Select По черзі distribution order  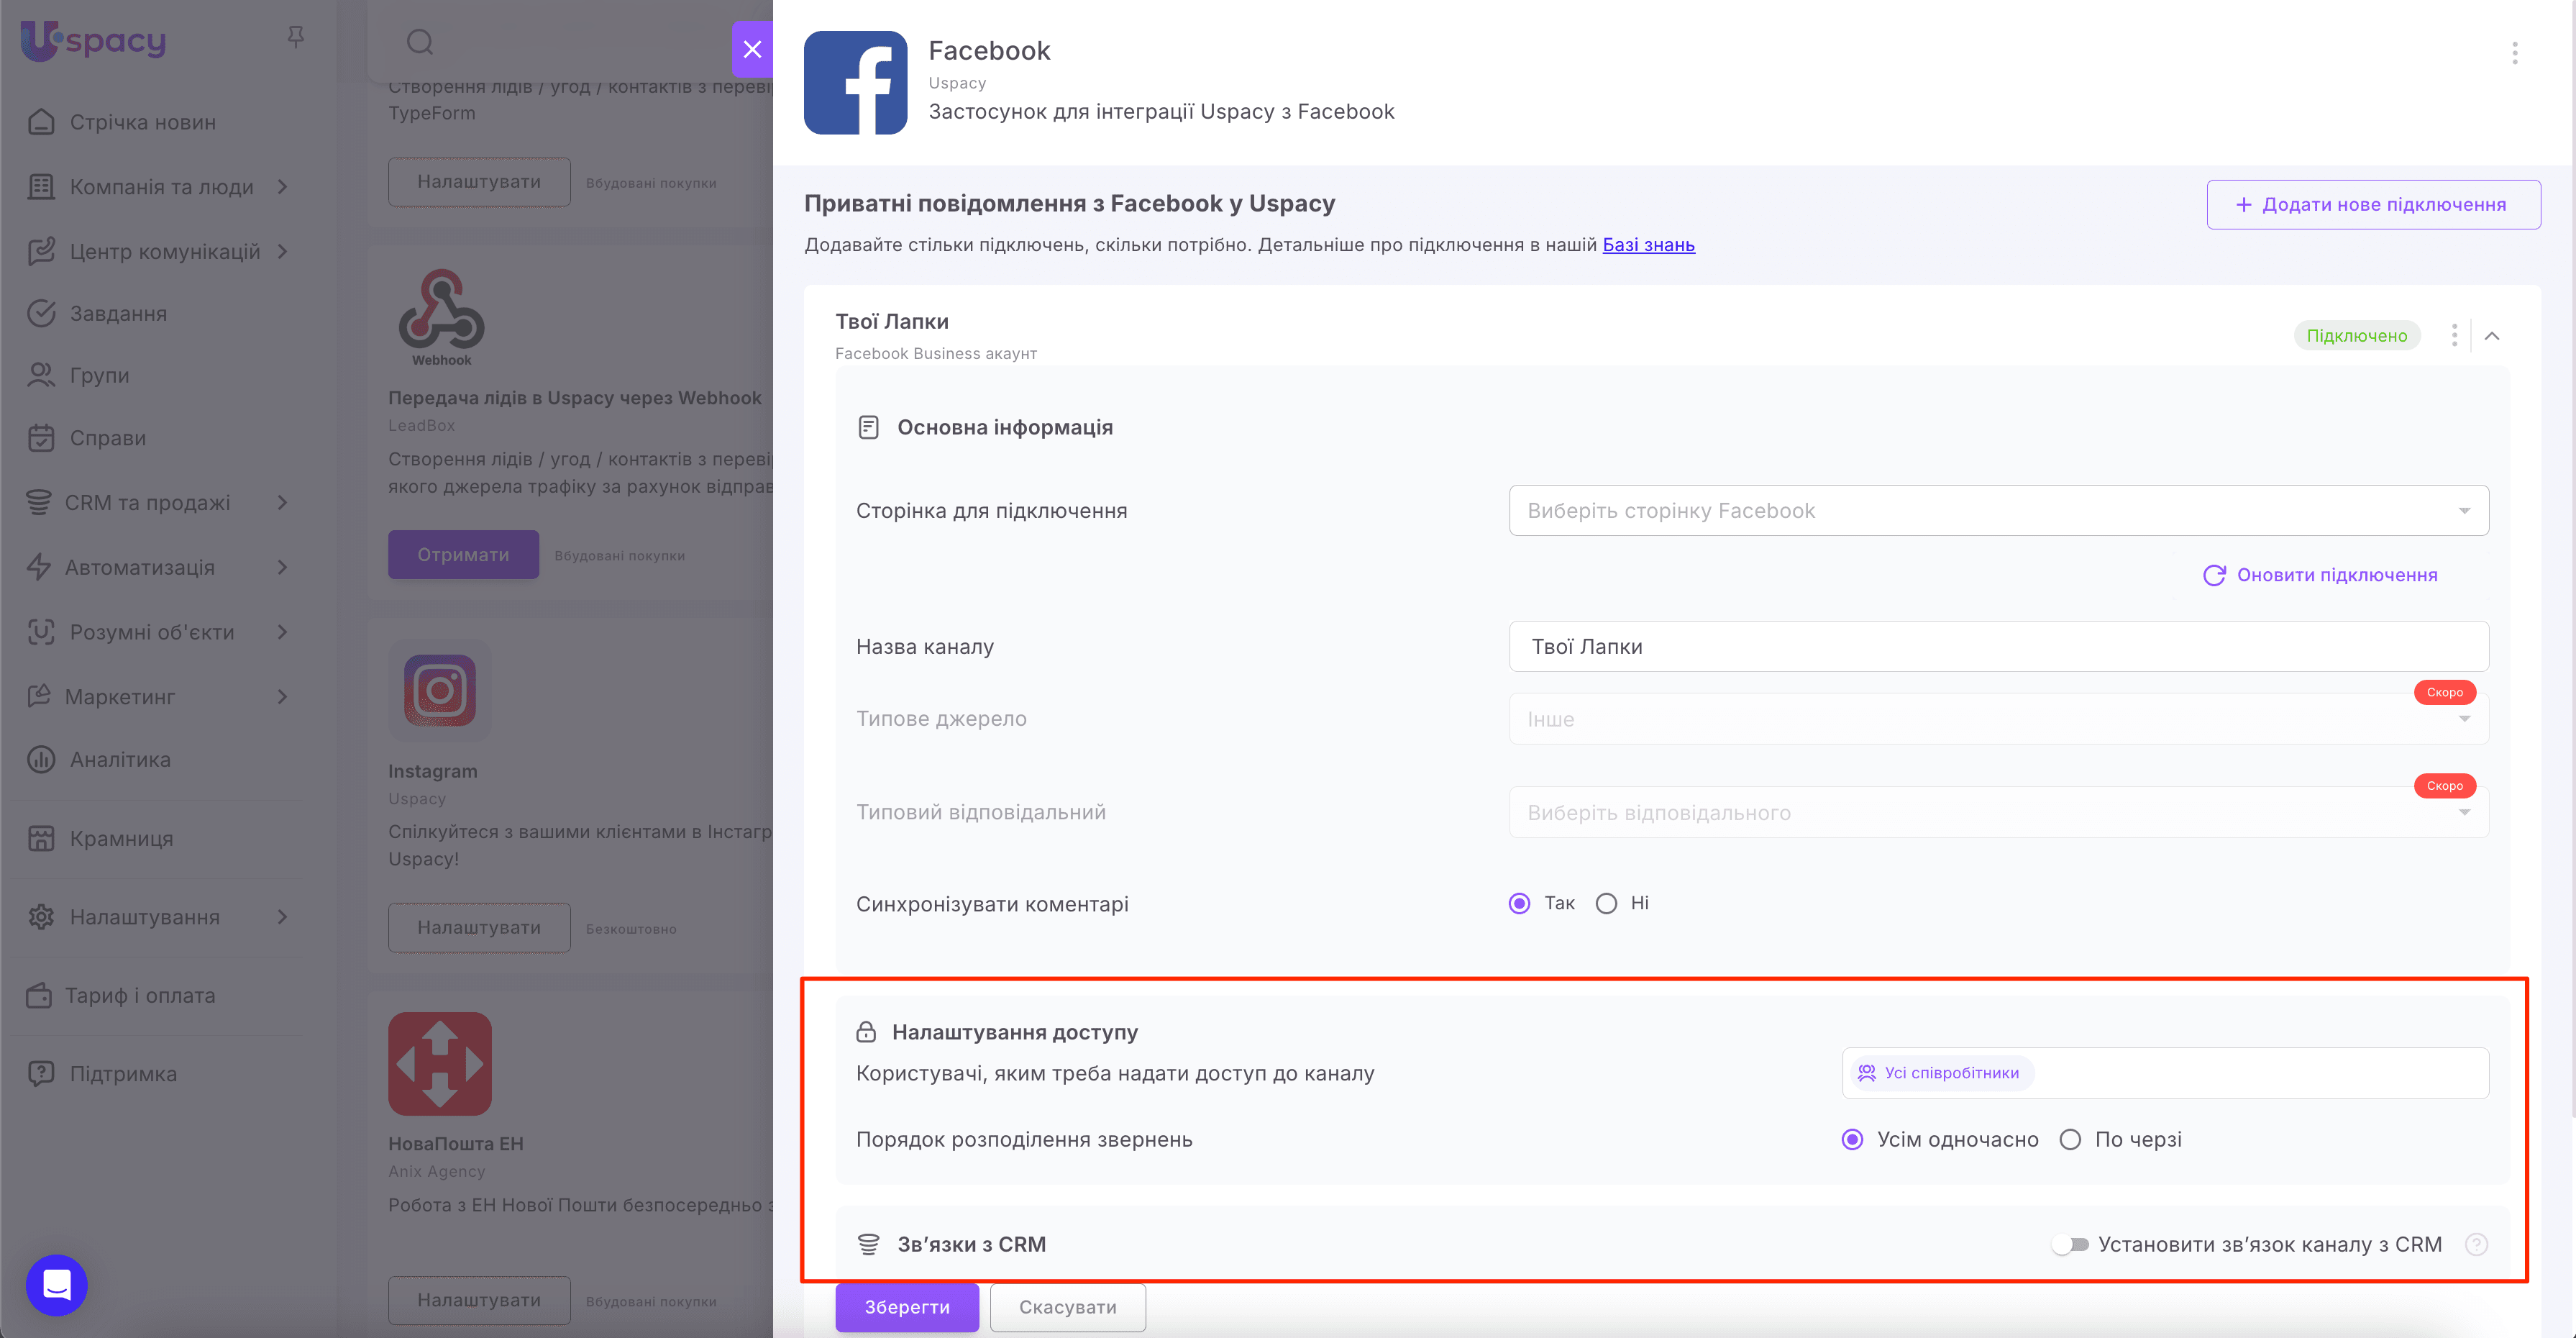coord(2070,1140)
